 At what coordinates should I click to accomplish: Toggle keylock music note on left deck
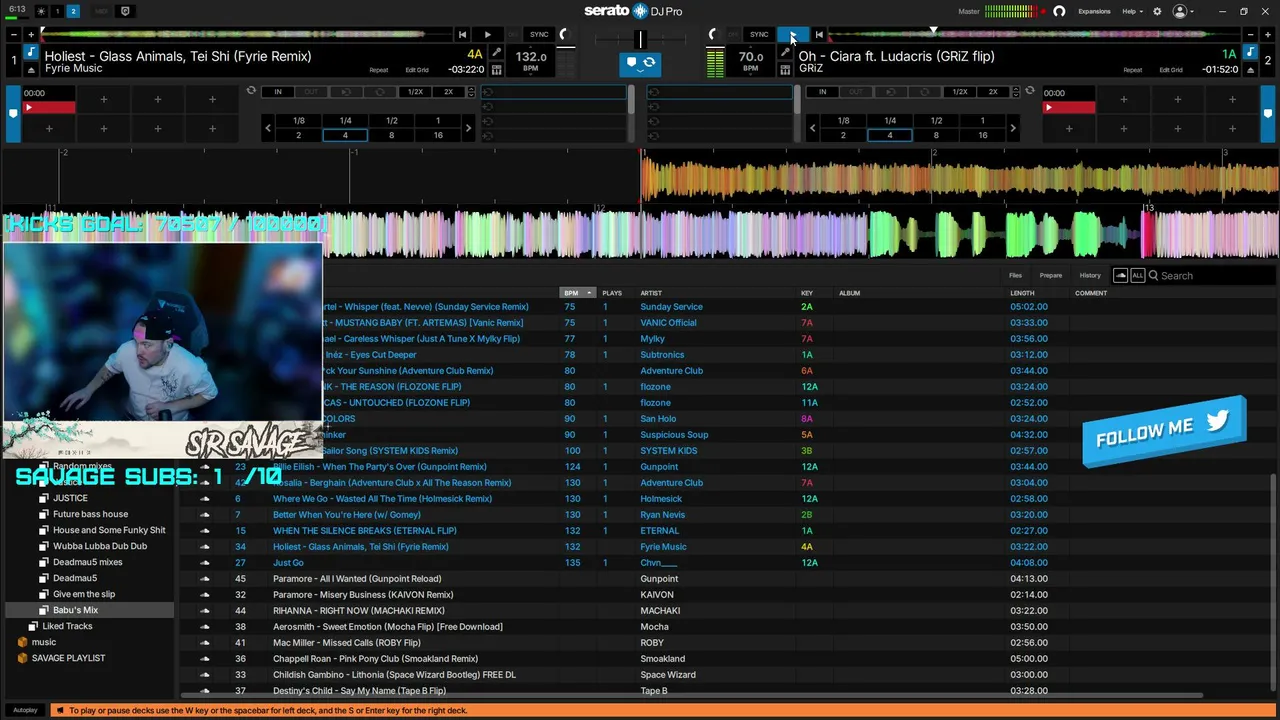coord(31,52)
